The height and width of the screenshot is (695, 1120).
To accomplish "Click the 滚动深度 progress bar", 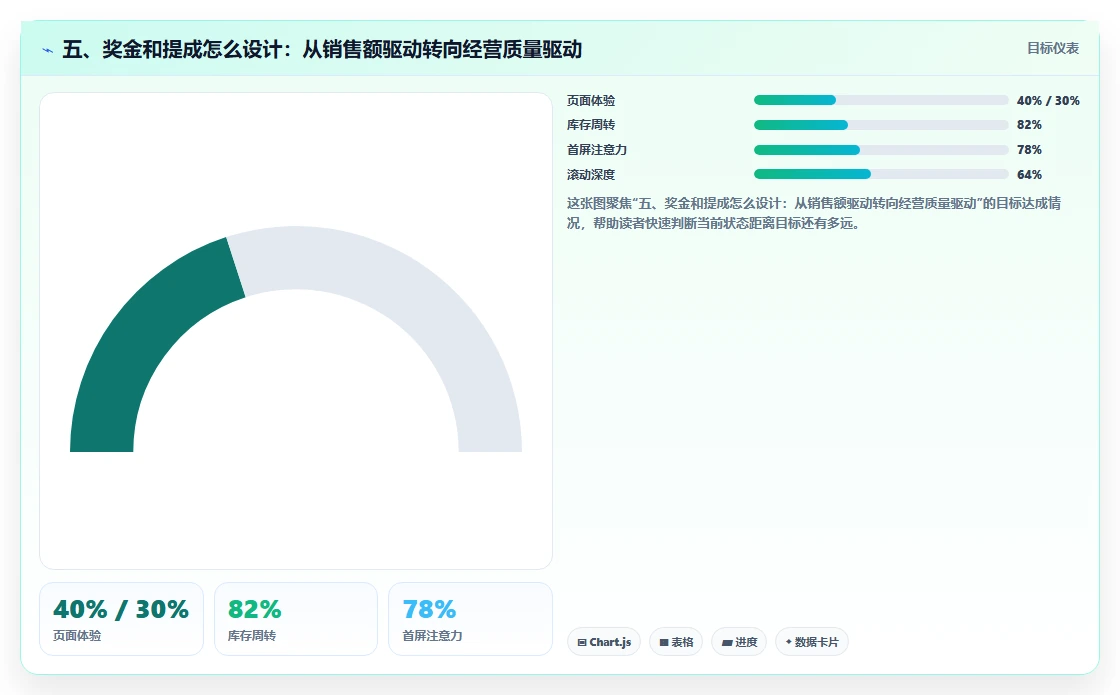I will tap(881, 174).
